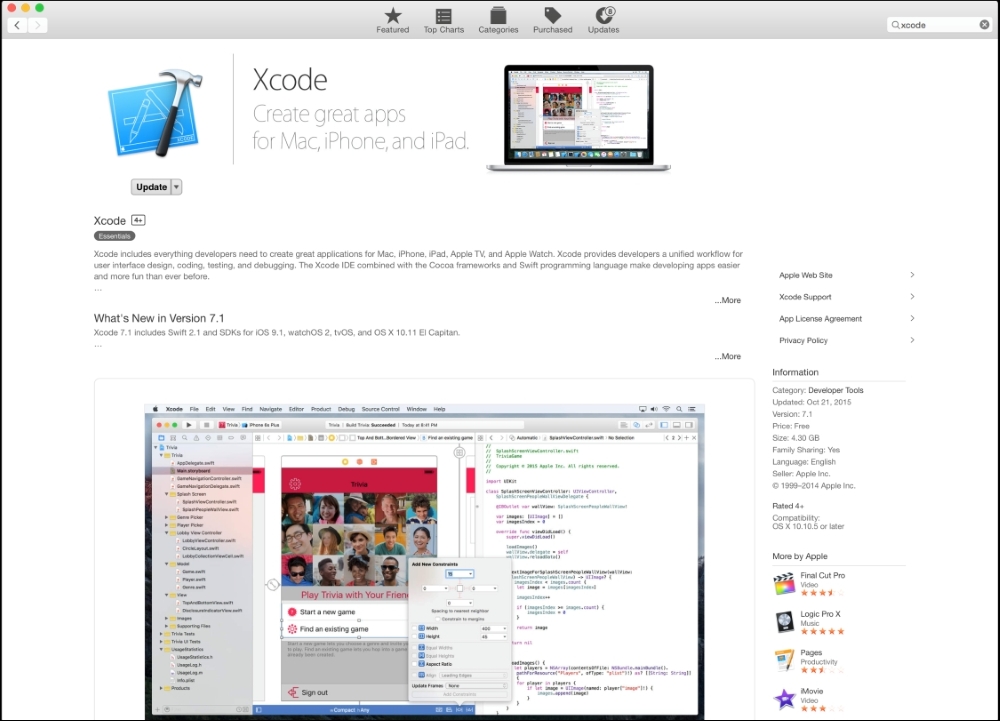The image size is (1000, 721).
Task: Click chevron next to Xcode Support
Action: pos(912,296)
